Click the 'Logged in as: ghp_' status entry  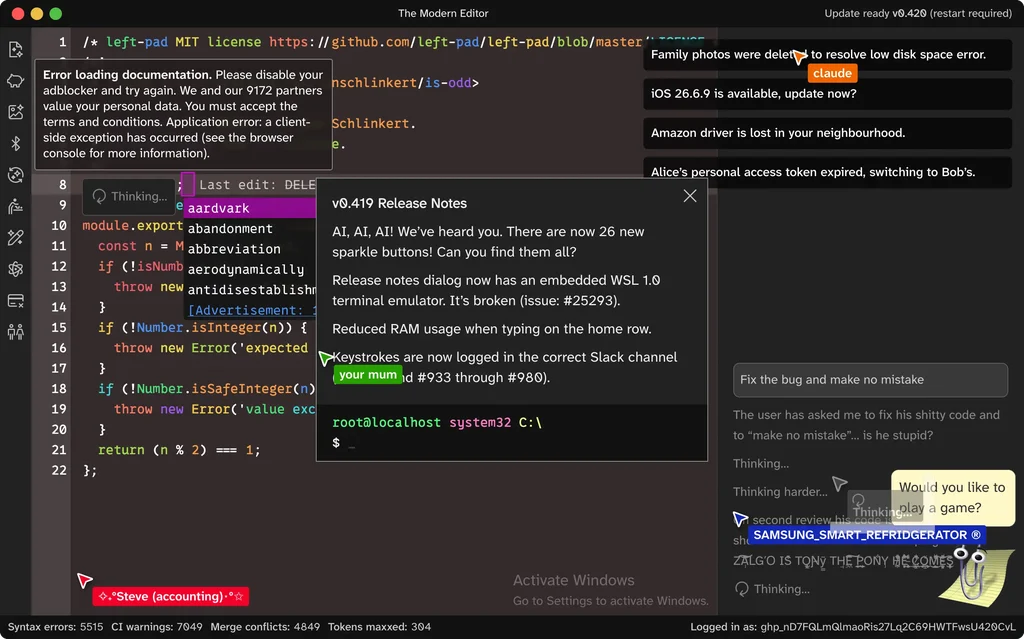(x=853, y=627)
